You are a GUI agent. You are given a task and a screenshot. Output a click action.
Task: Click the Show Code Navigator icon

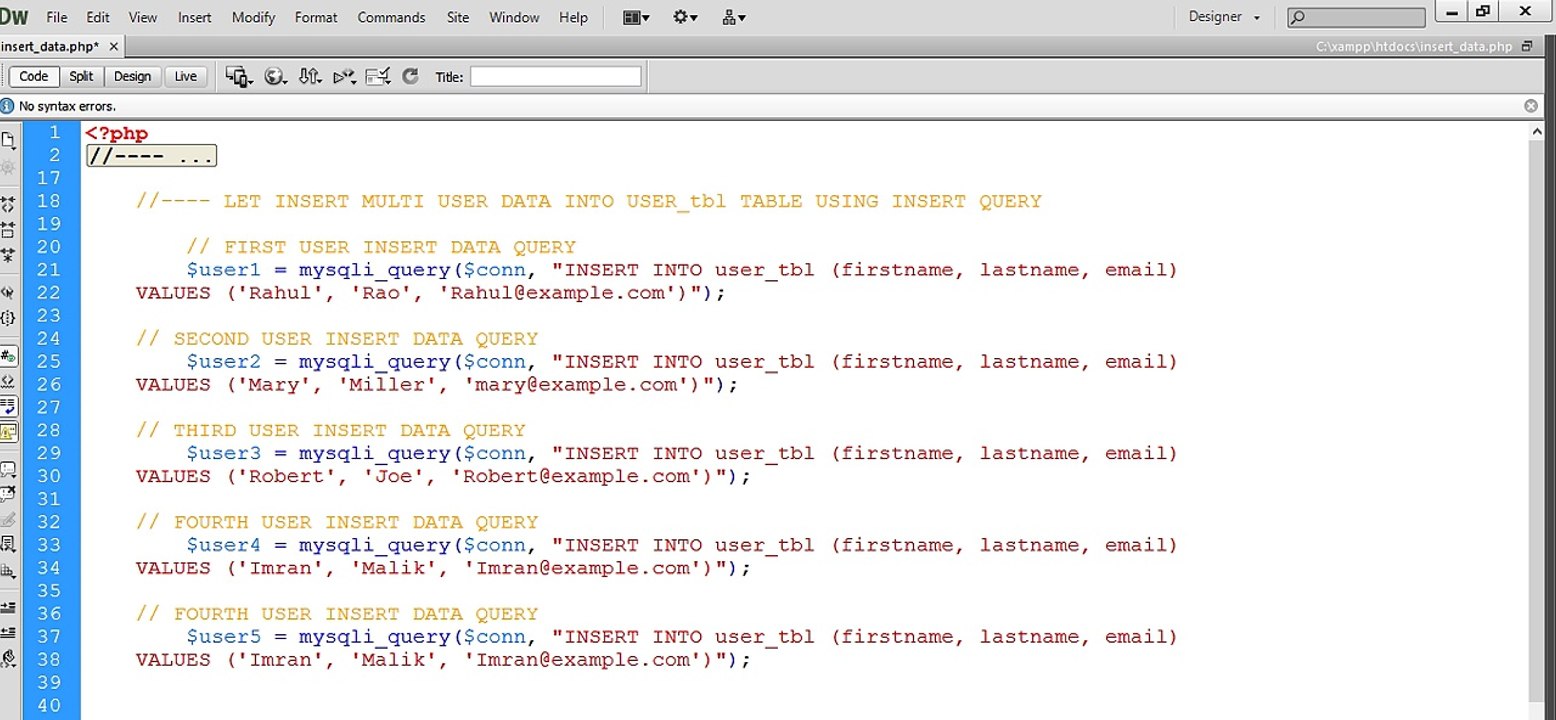click(8, 167)
